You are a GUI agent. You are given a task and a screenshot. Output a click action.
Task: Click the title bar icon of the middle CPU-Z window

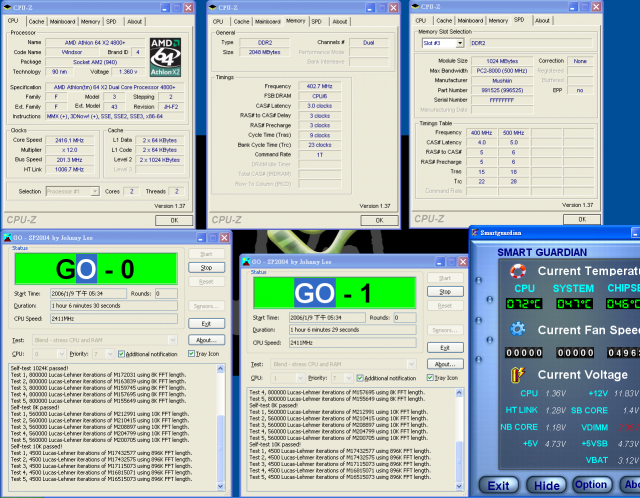pyautogui.click(x=213, y=8)
